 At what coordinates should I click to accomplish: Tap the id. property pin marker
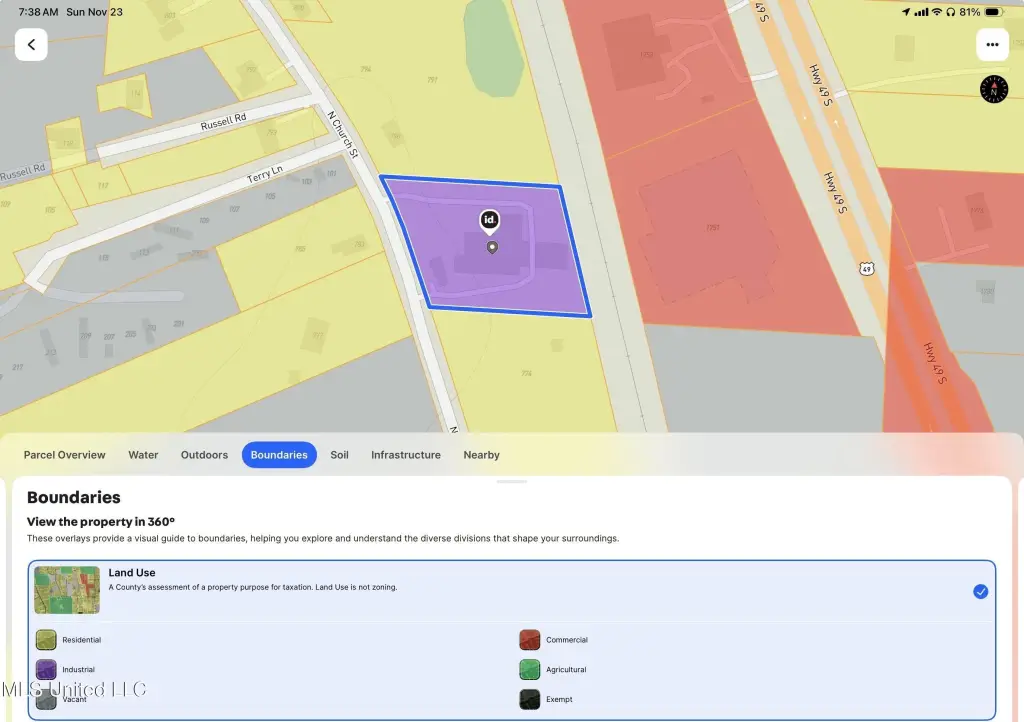tap(490, 221)
